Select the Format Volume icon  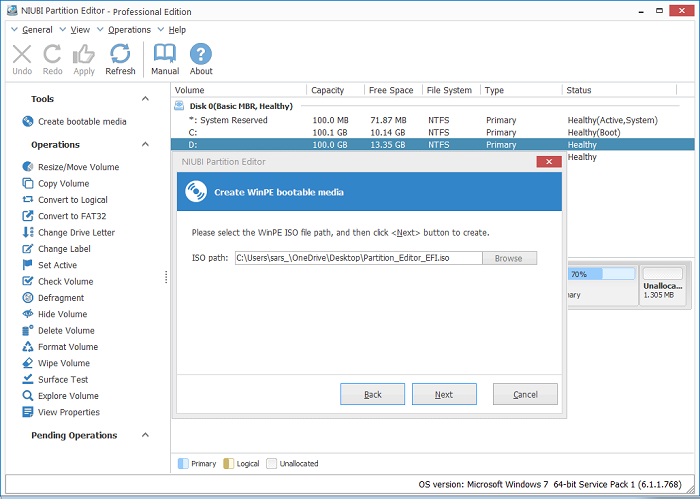[x=28, y=347]
